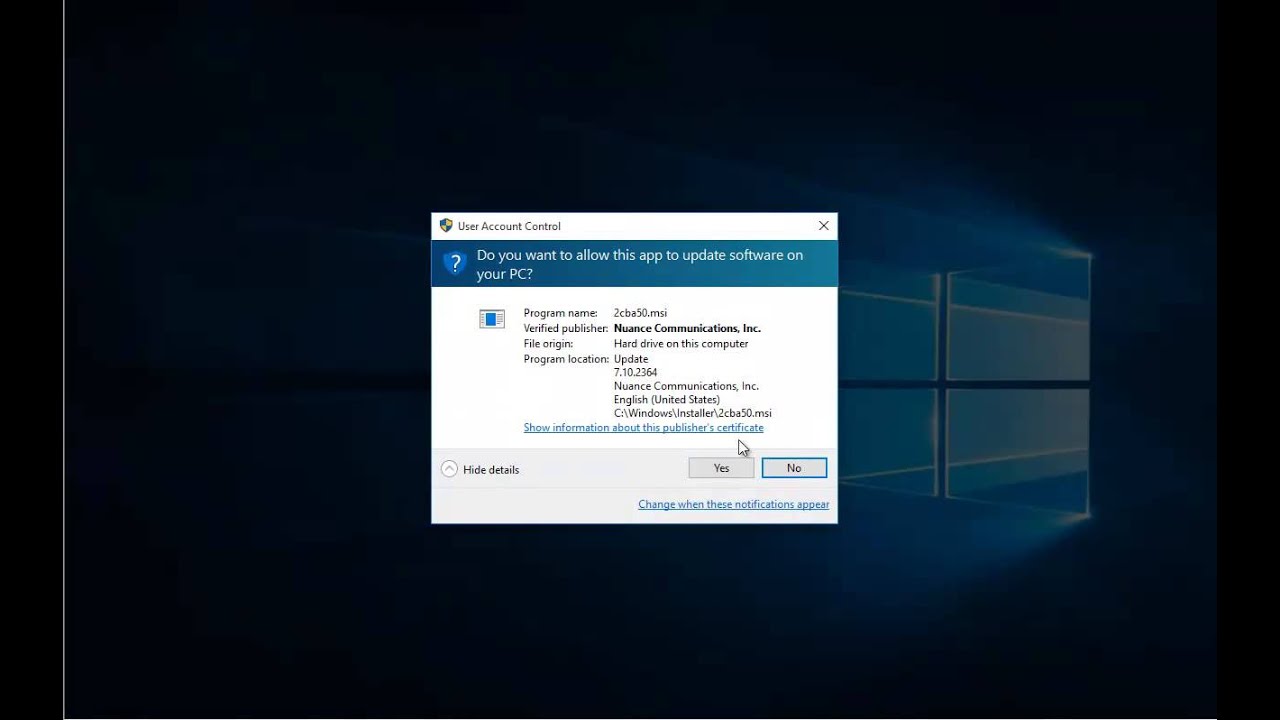Open the publisher's certificate information link
The image size is (1280, 720).
point(643,428)
